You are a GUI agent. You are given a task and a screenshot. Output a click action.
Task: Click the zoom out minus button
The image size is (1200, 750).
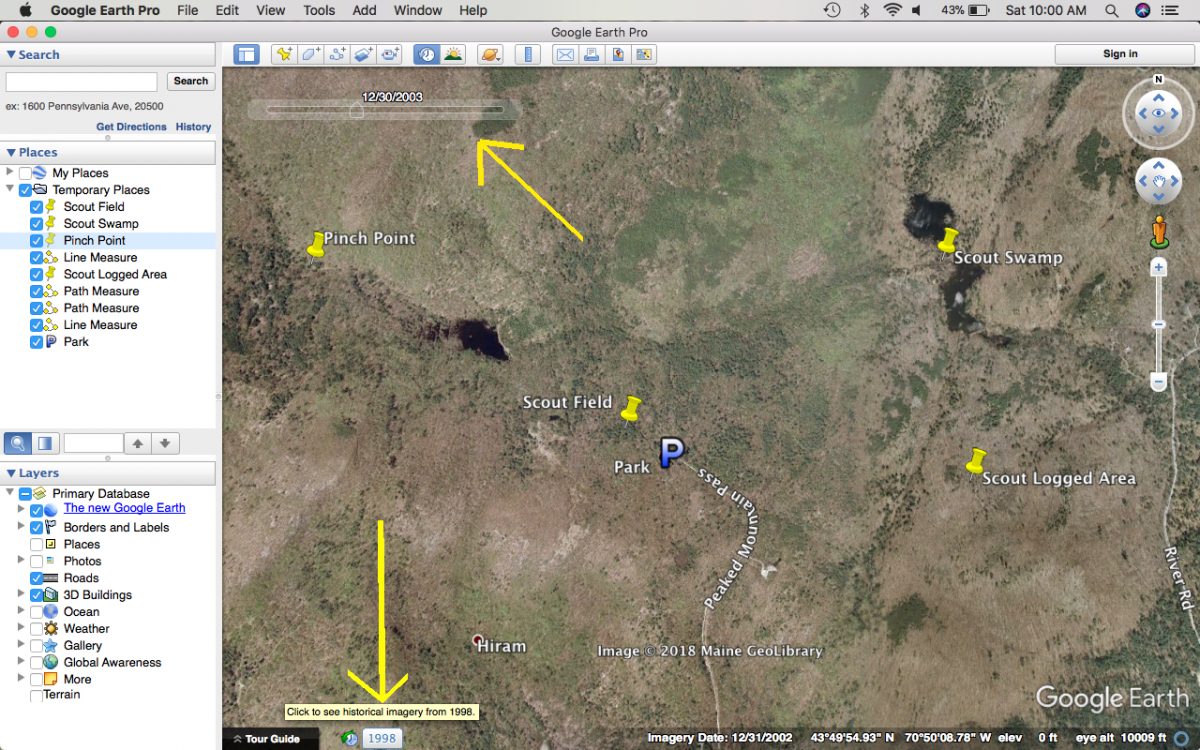click(1159, 381)
